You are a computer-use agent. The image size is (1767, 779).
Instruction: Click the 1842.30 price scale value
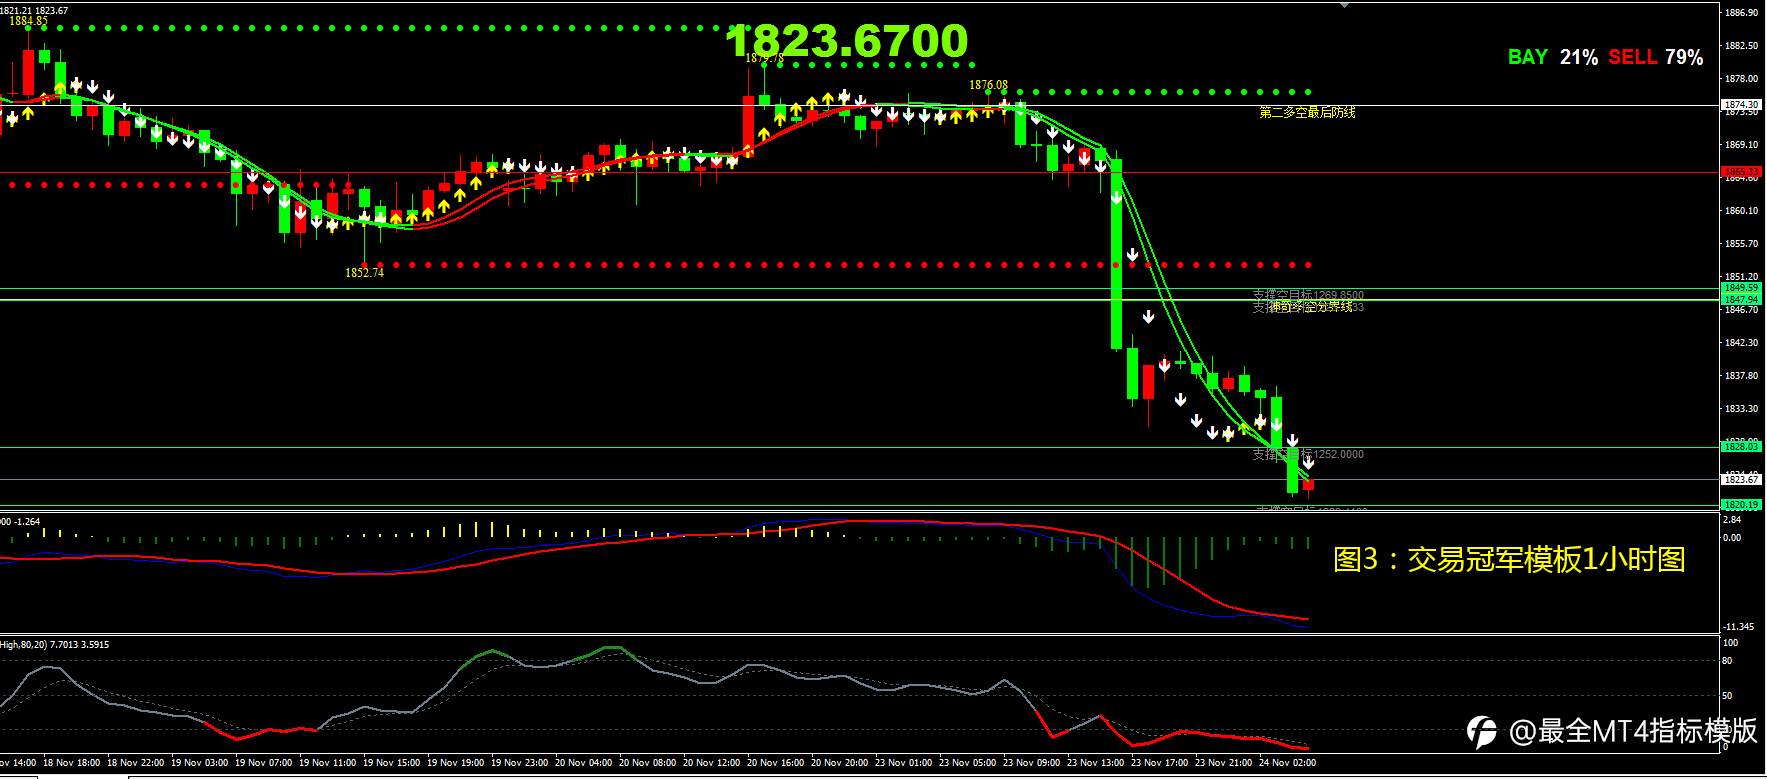[1741, 343]
